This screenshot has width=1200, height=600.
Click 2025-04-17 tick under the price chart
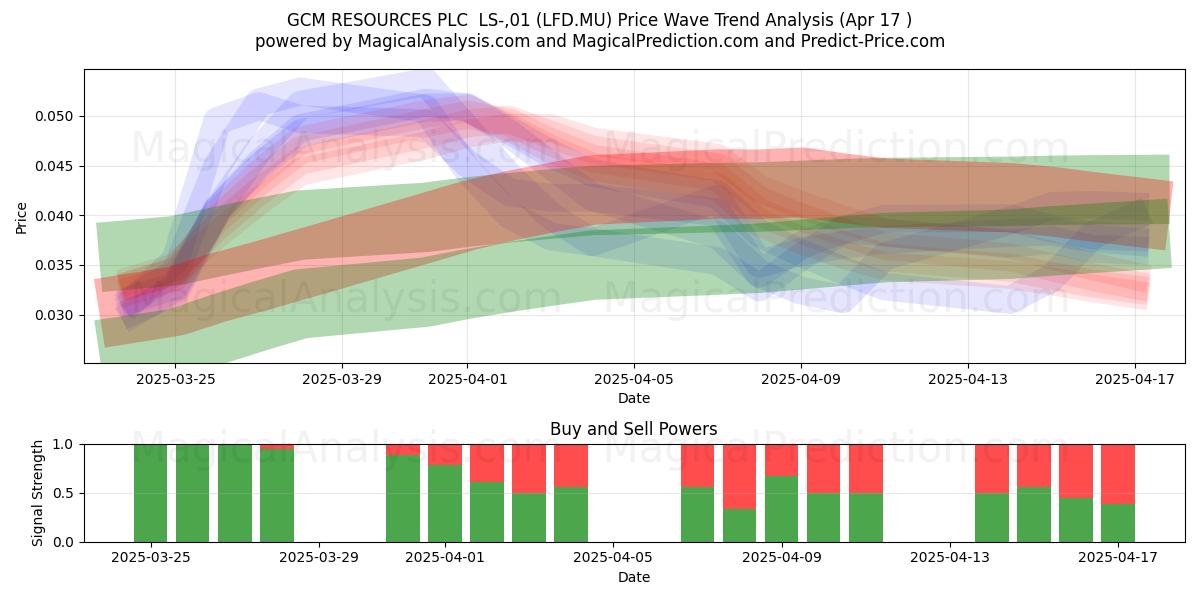pyautogui.click(x=1135, y=379)
